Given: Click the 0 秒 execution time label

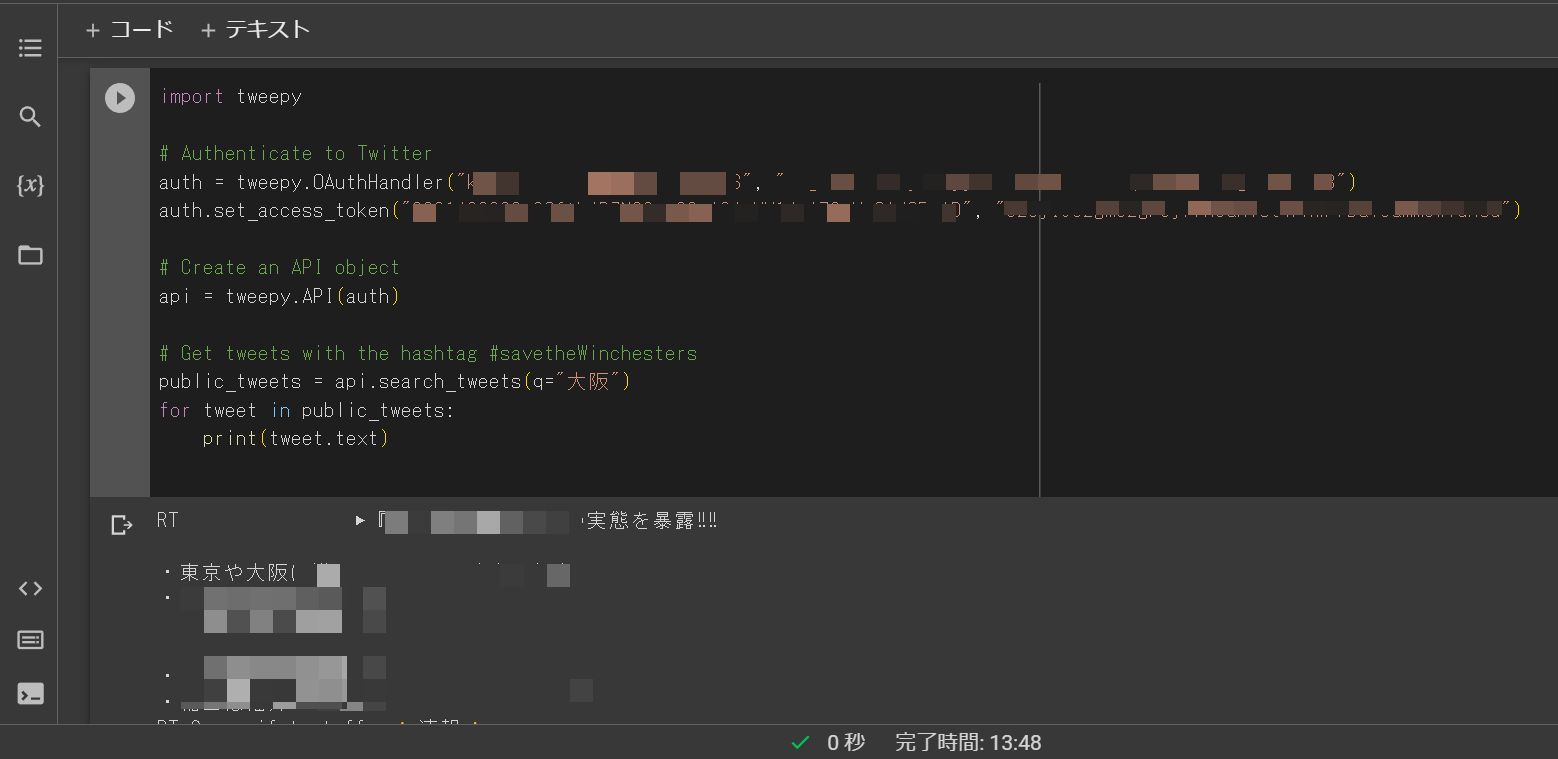Looking at the screenshot, I should pos(846,743).
